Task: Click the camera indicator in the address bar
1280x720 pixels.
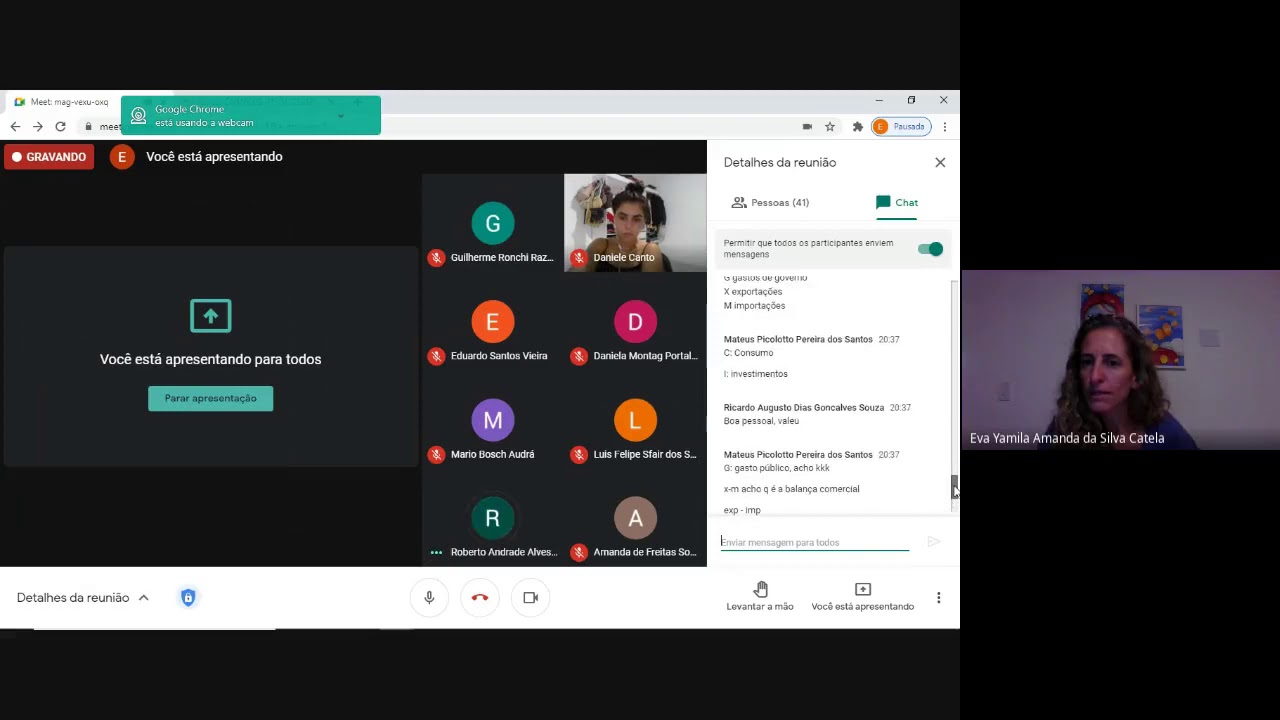Action: tap(807, 126)
